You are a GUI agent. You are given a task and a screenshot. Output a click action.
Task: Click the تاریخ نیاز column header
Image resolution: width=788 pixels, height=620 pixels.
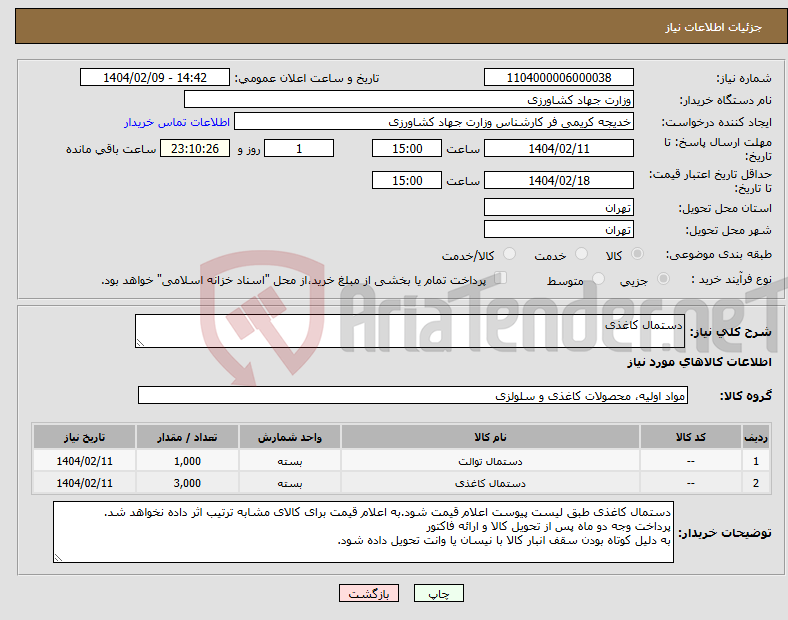pos(84,437)
